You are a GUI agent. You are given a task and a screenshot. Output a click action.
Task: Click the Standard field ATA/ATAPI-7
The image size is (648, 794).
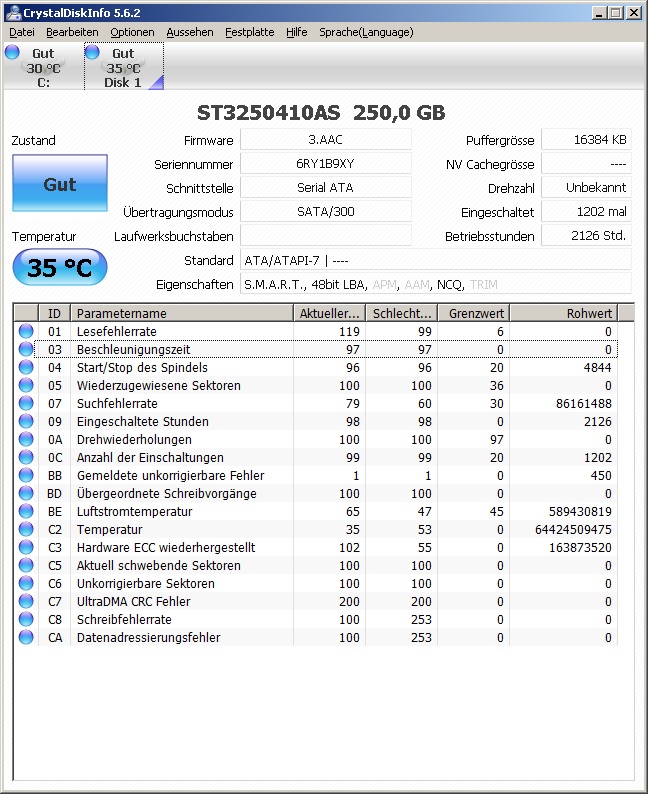(436, 260)
